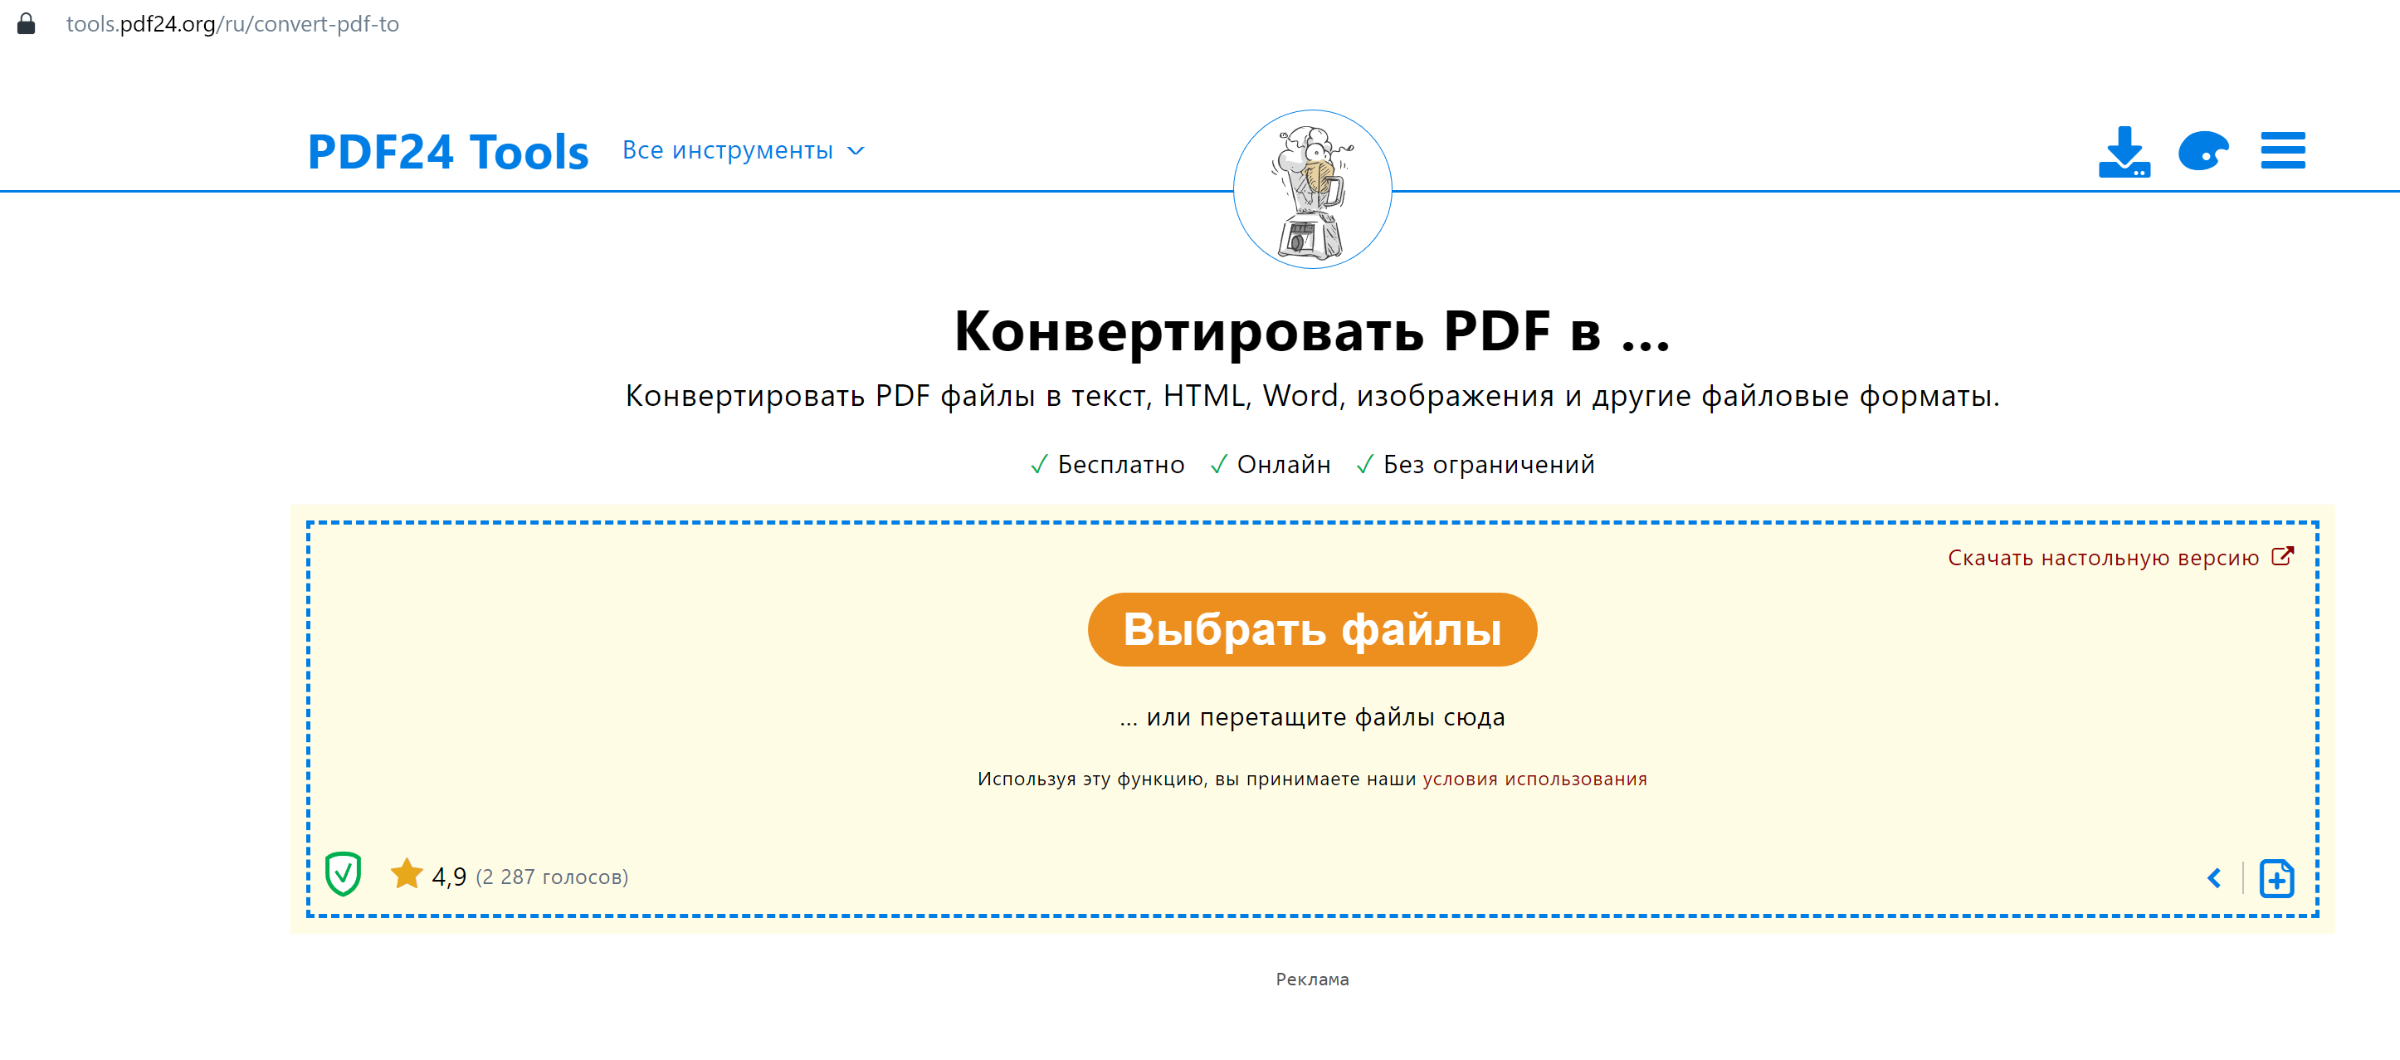Click the rating star icon
The image size is (2400, 1060).
click(406, 874)
